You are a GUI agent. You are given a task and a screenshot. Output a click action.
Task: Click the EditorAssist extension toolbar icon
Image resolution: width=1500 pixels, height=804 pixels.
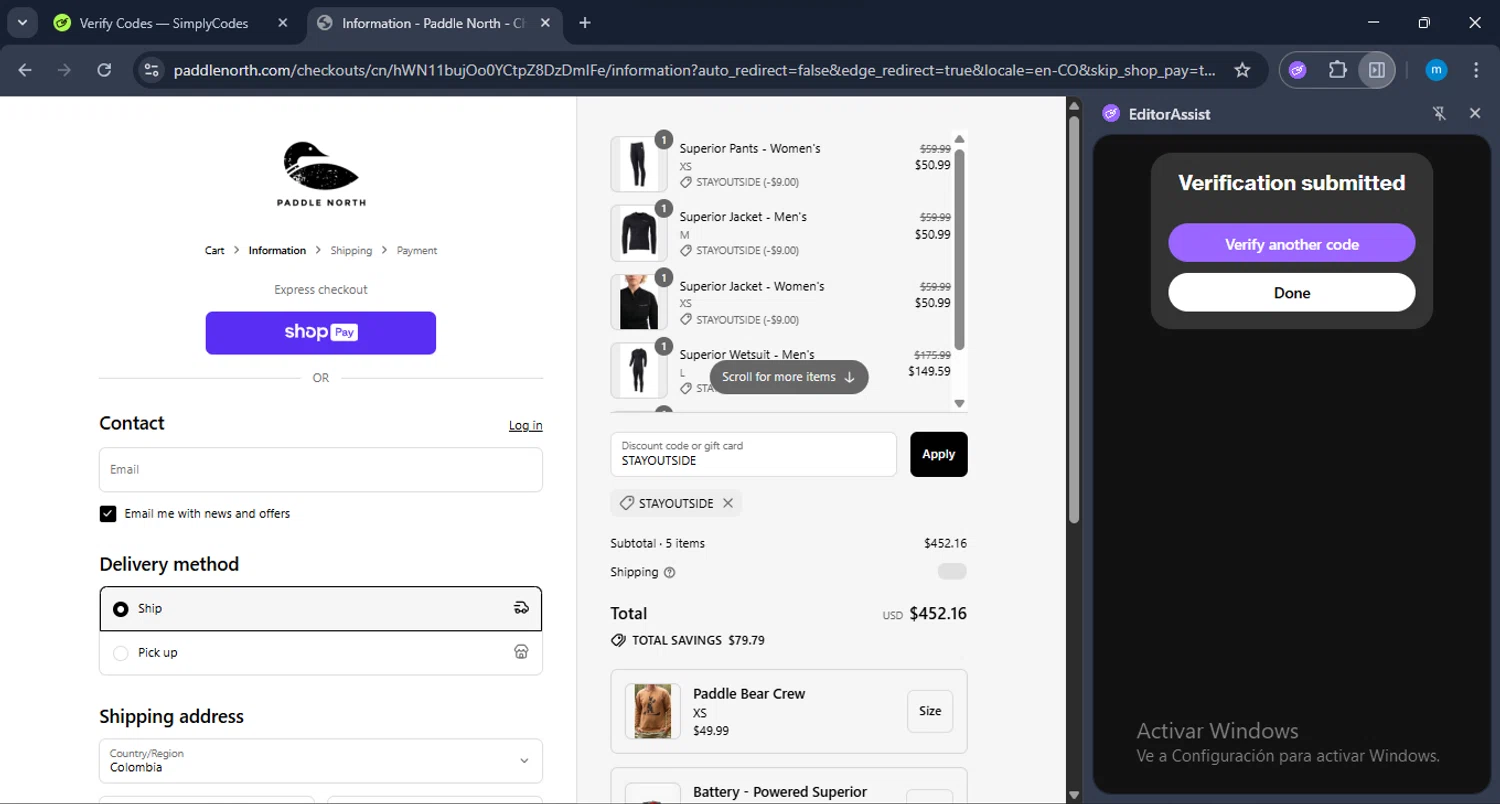(x=1298, y=70)
